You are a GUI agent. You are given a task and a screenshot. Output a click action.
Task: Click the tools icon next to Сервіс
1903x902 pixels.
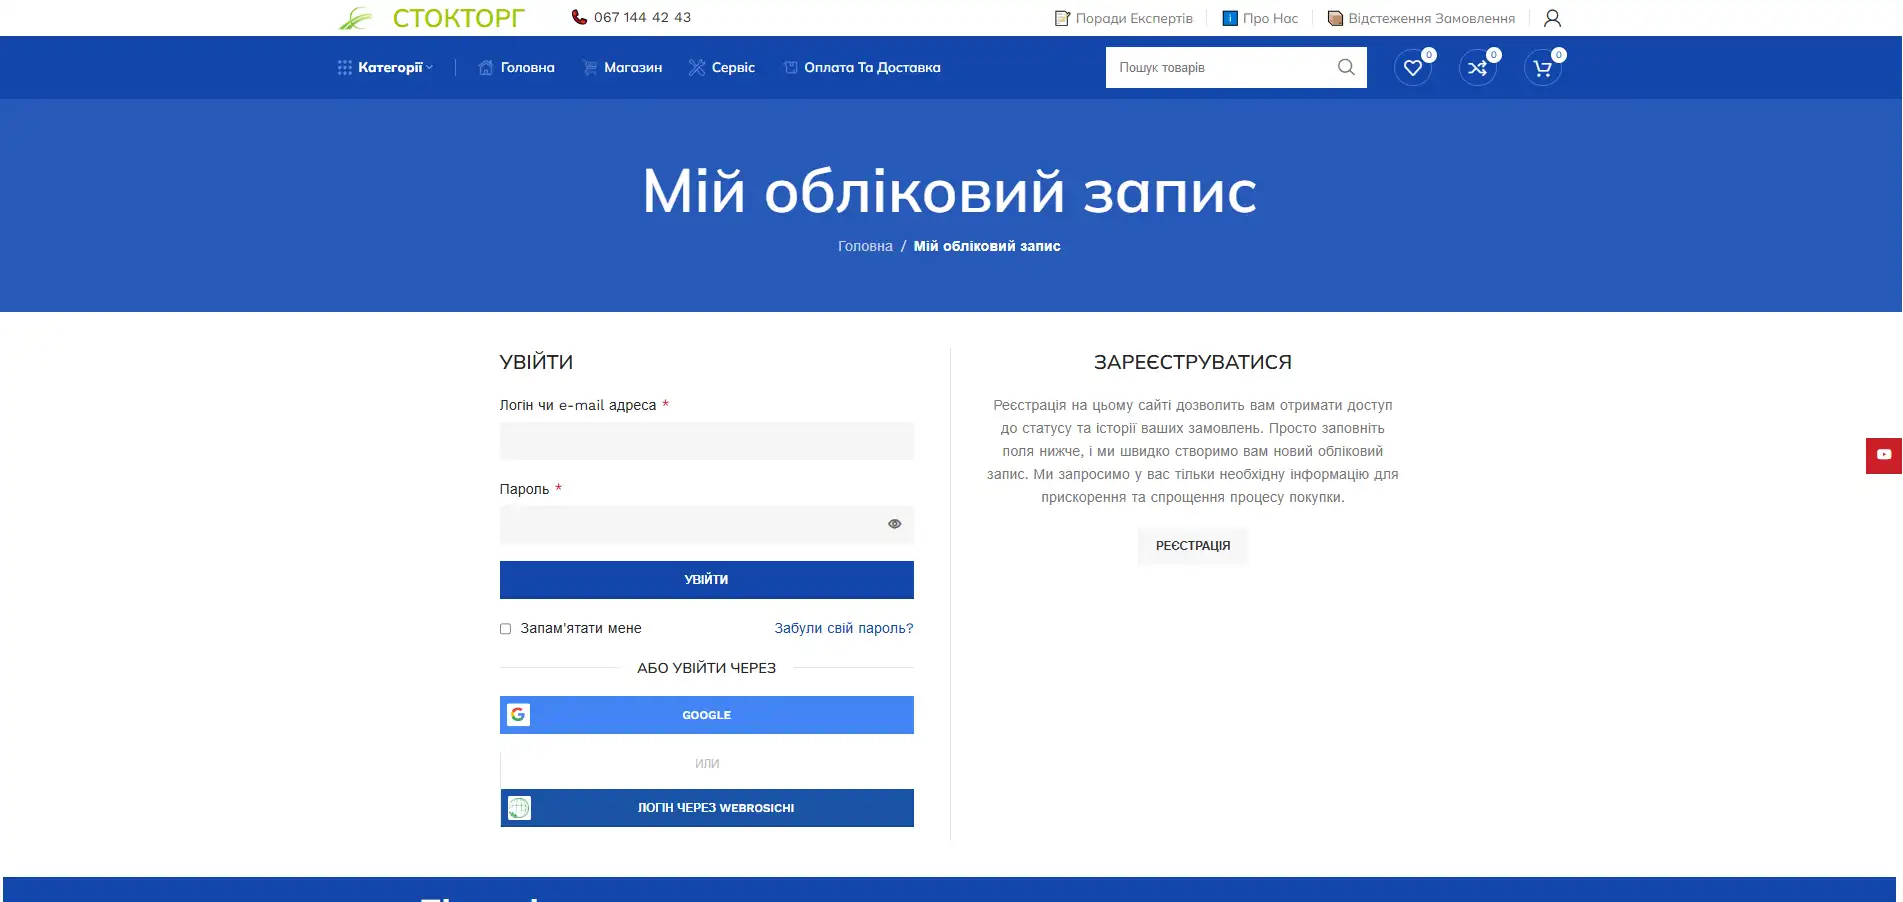click(x=697, y=68)
